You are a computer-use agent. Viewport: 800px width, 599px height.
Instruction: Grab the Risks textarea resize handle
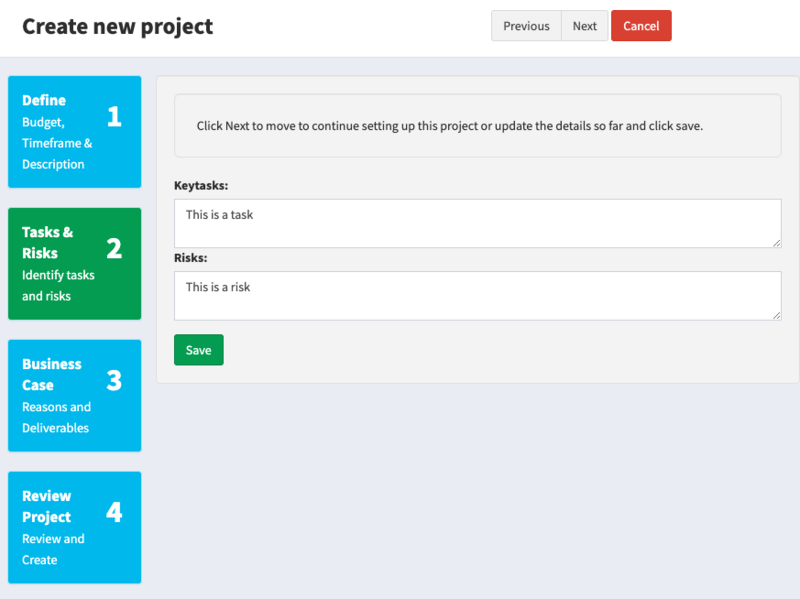point(777,316)
